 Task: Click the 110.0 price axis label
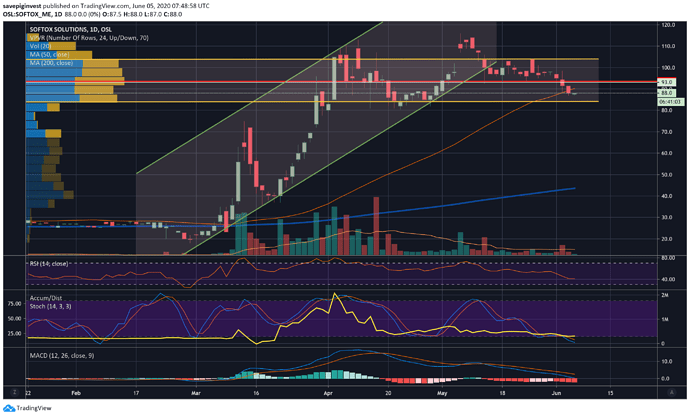click(668, 46)
